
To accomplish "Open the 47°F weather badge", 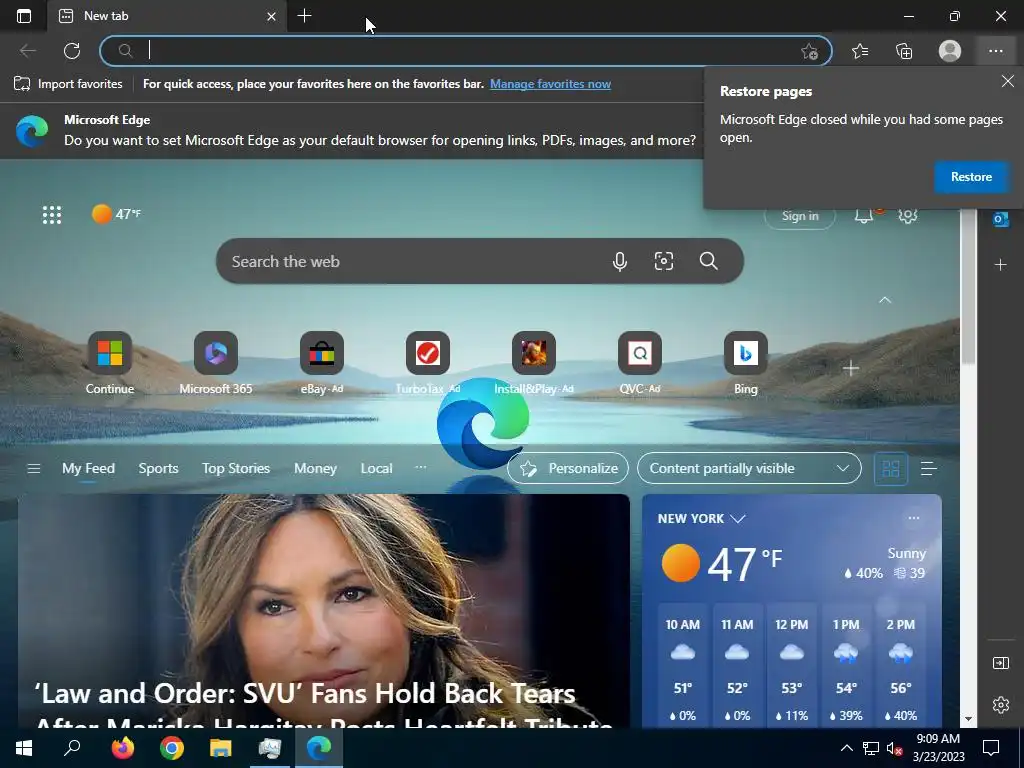I will pyautogui.click(x=116, y=214).
